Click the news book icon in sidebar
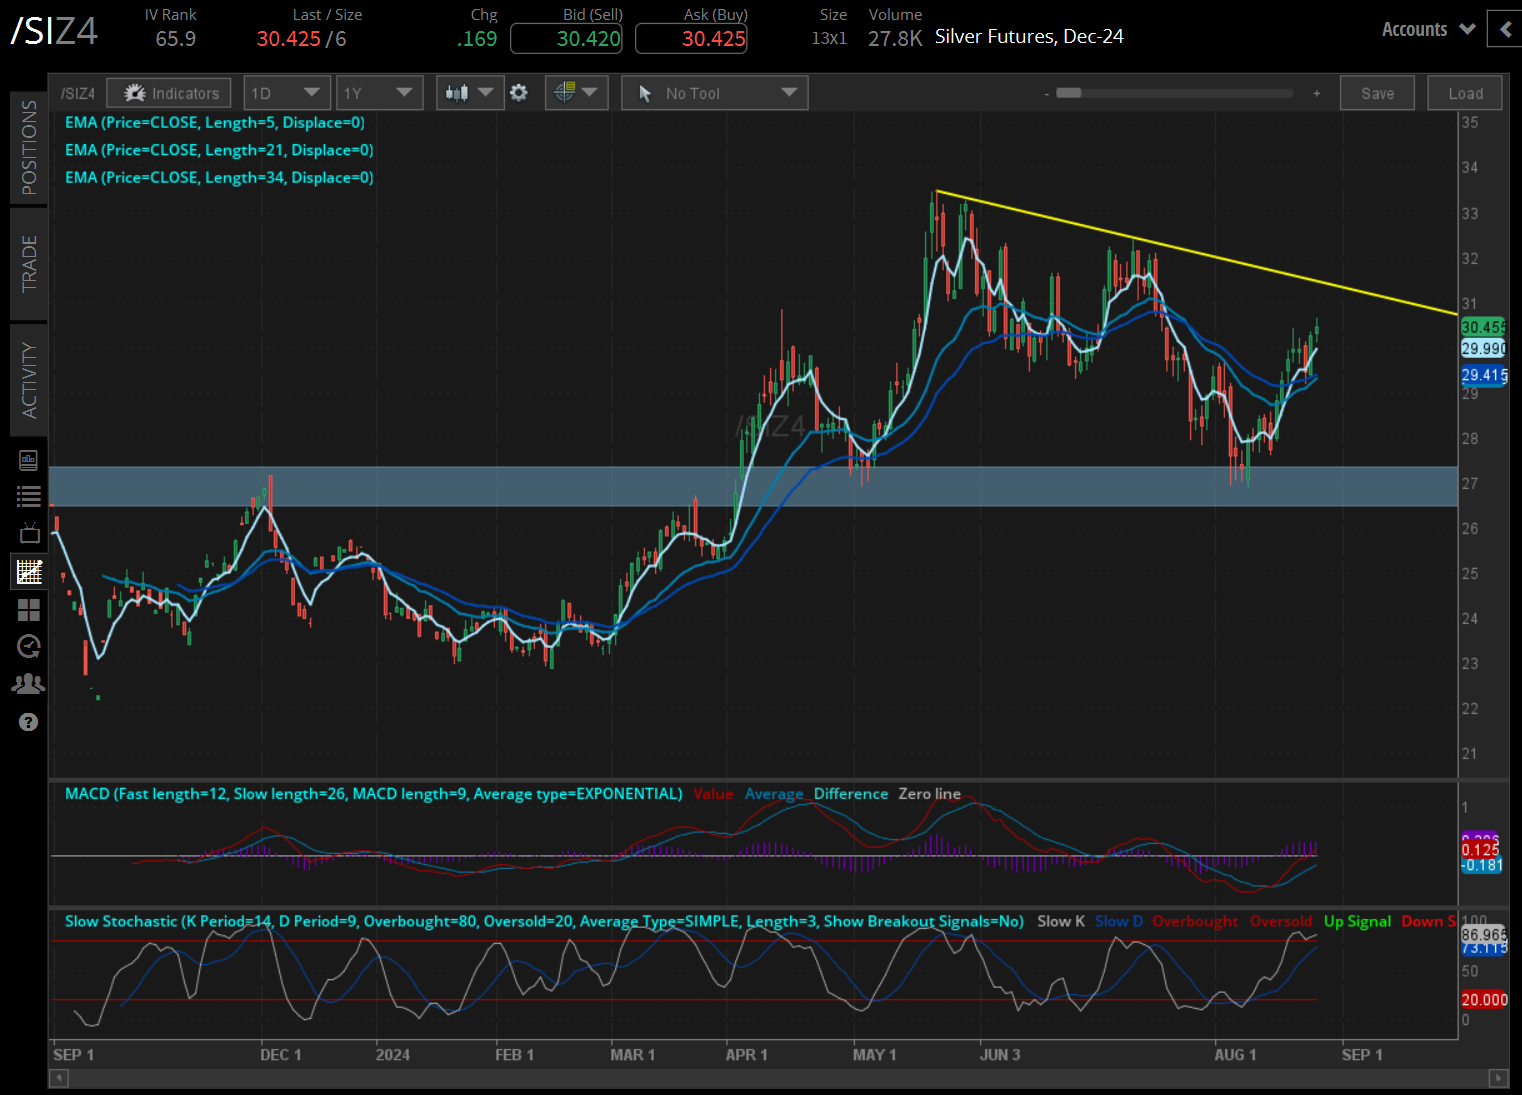1522x1095 pixels. click(x=28, y=460)
